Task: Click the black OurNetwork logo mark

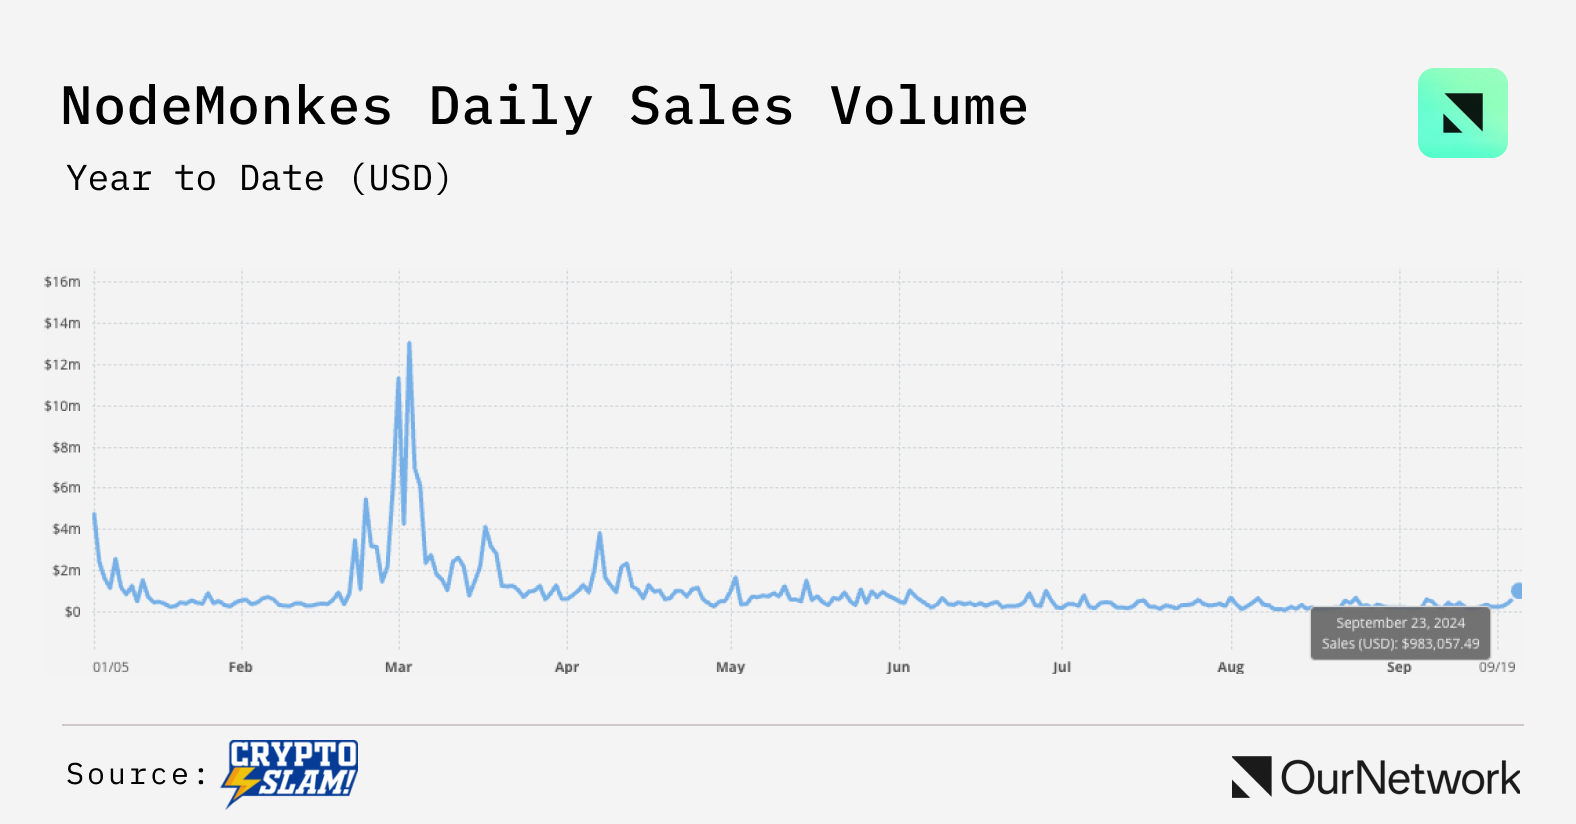Action: click(1251, 777)
